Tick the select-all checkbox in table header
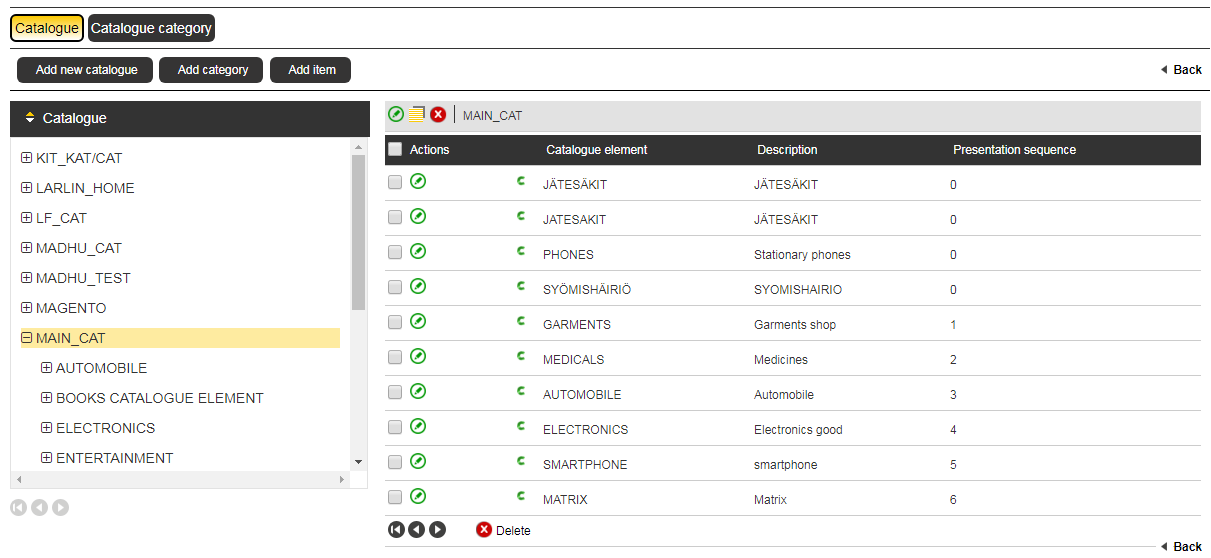The height and width of the screenshot is (558, 1211). (395, 149)
